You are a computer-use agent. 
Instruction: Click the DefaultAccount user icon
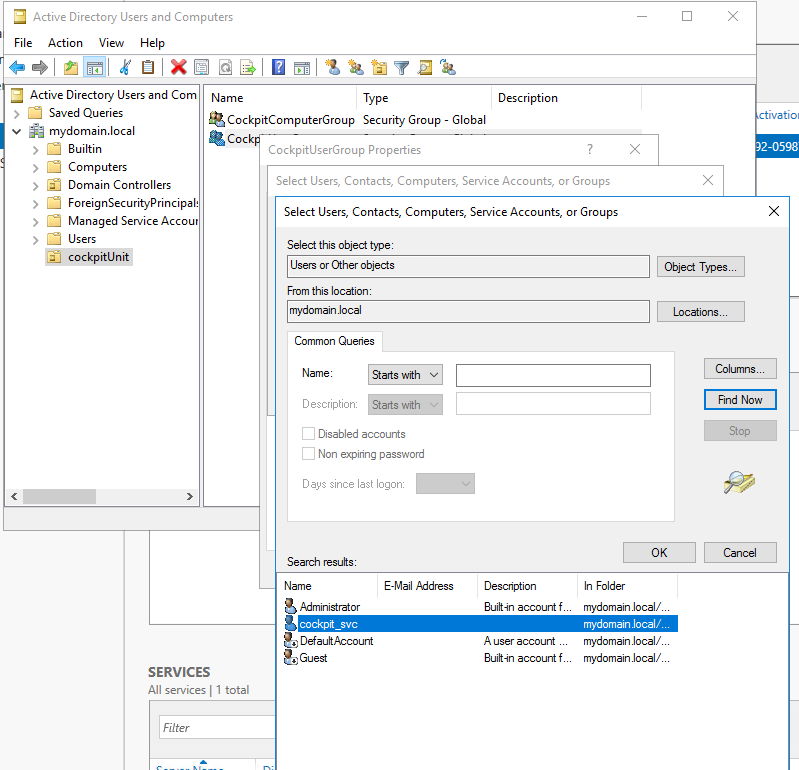point(290,641)
